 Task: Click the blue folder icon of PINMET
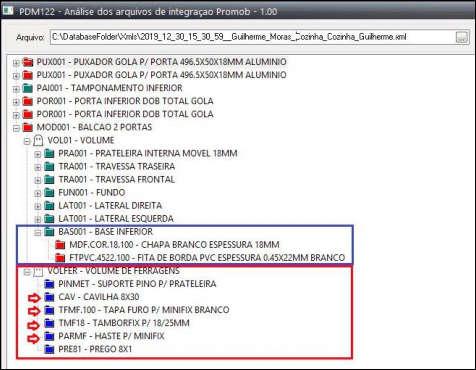(x=49, y=284)
